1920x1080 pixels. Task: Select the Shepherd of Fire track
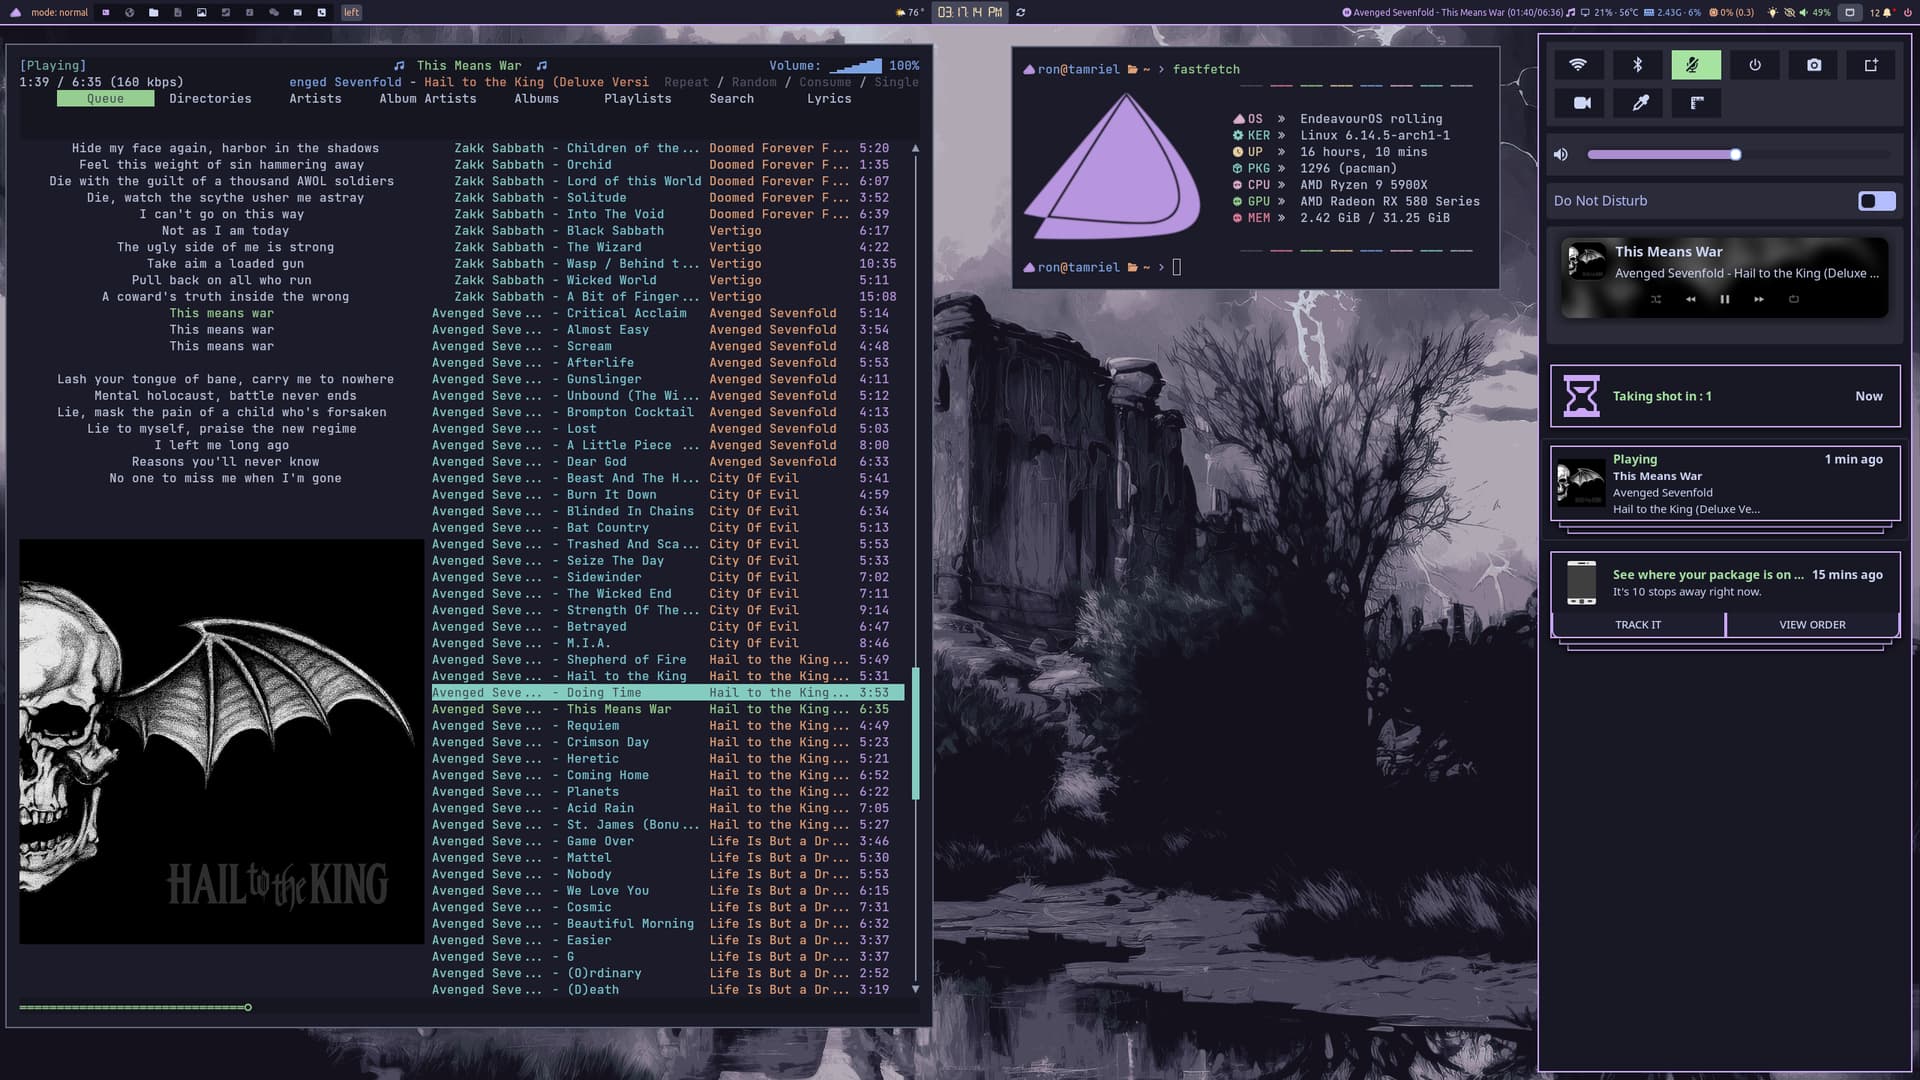click(667, 659)
